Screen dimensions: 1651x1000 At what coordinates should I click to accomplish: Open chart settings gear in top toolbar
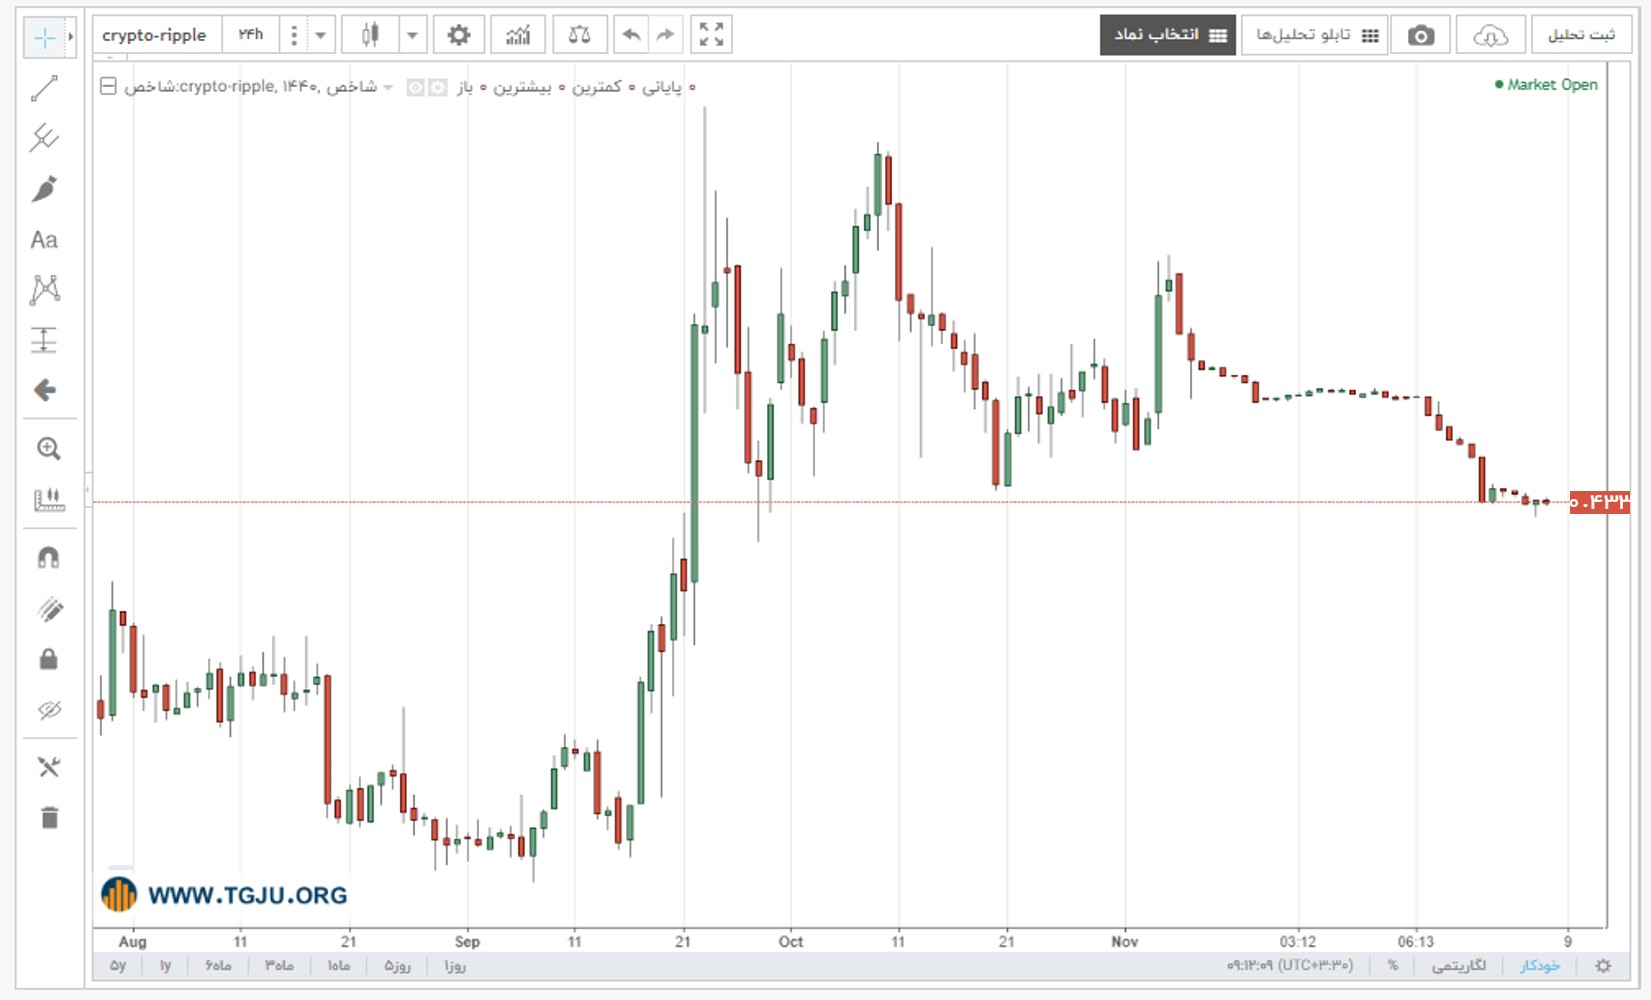pos(458,35)
